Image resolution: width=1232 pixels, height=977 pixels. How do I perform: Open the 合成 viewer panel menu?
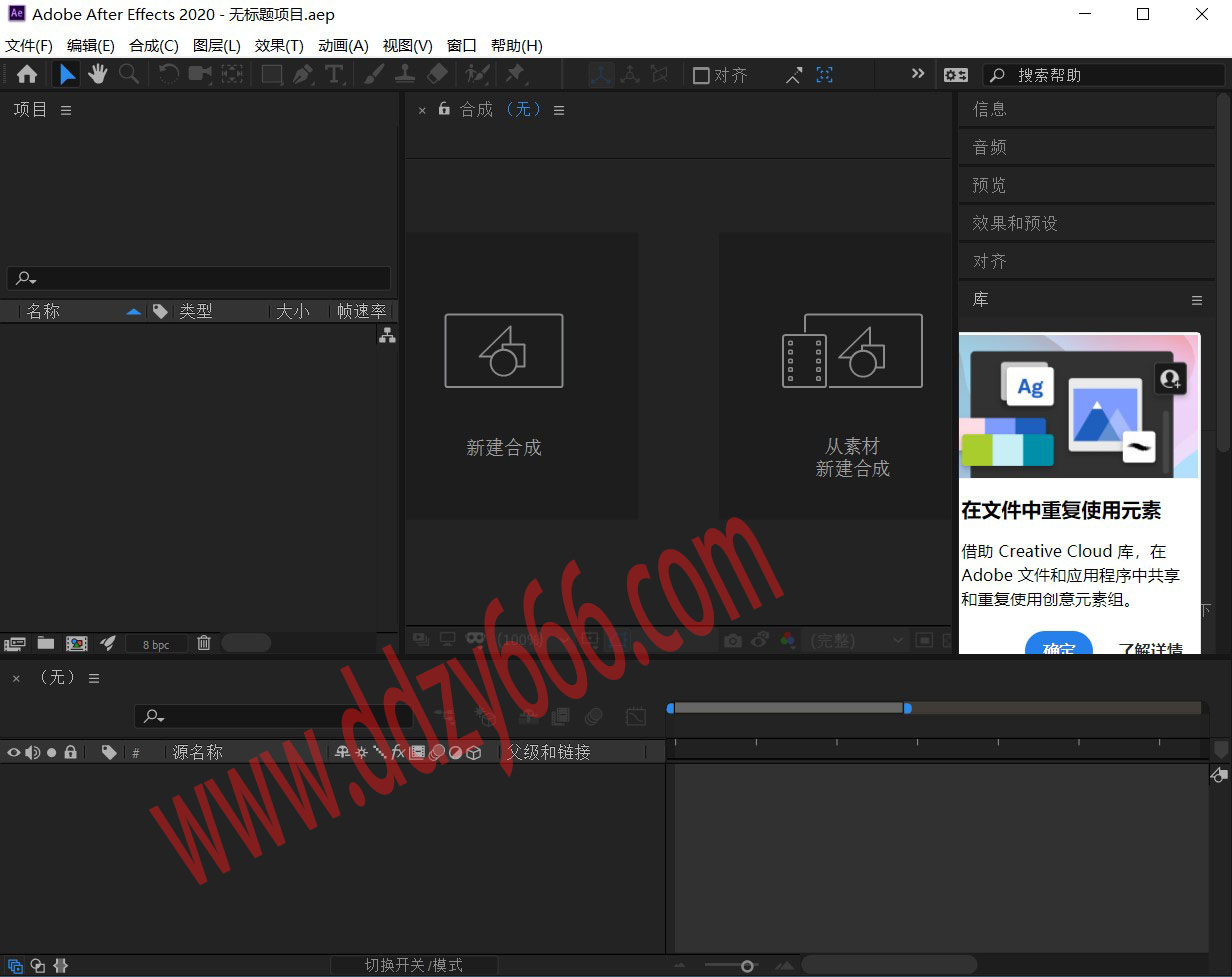pyautogui.click(x=559, y=110)
